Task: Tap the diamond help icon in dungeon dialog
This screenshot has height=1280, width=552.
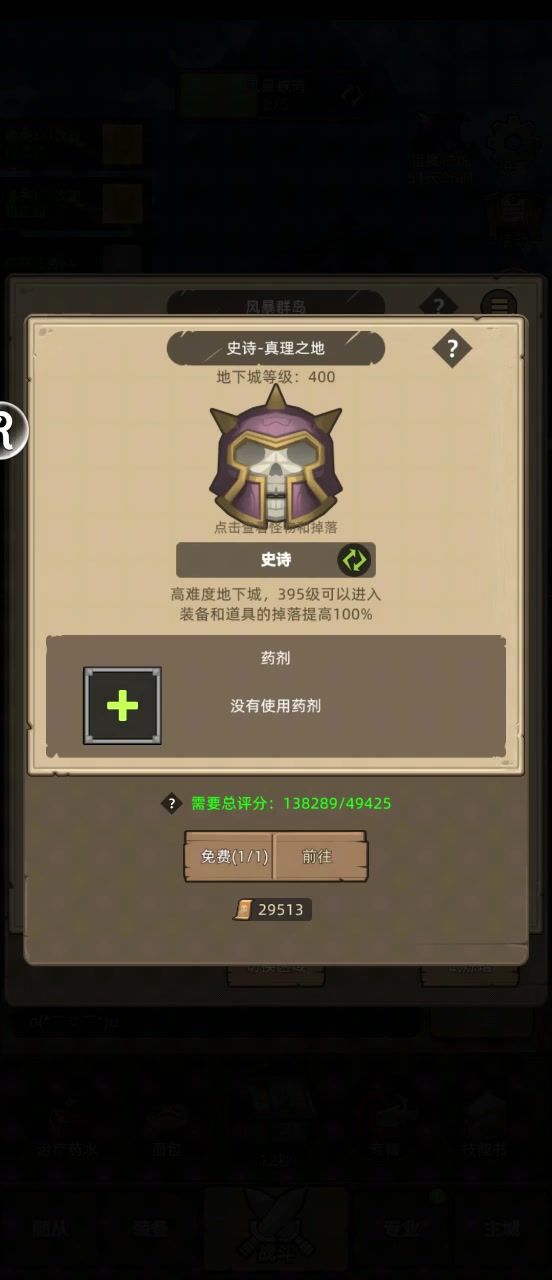Action: coord(452,348)
